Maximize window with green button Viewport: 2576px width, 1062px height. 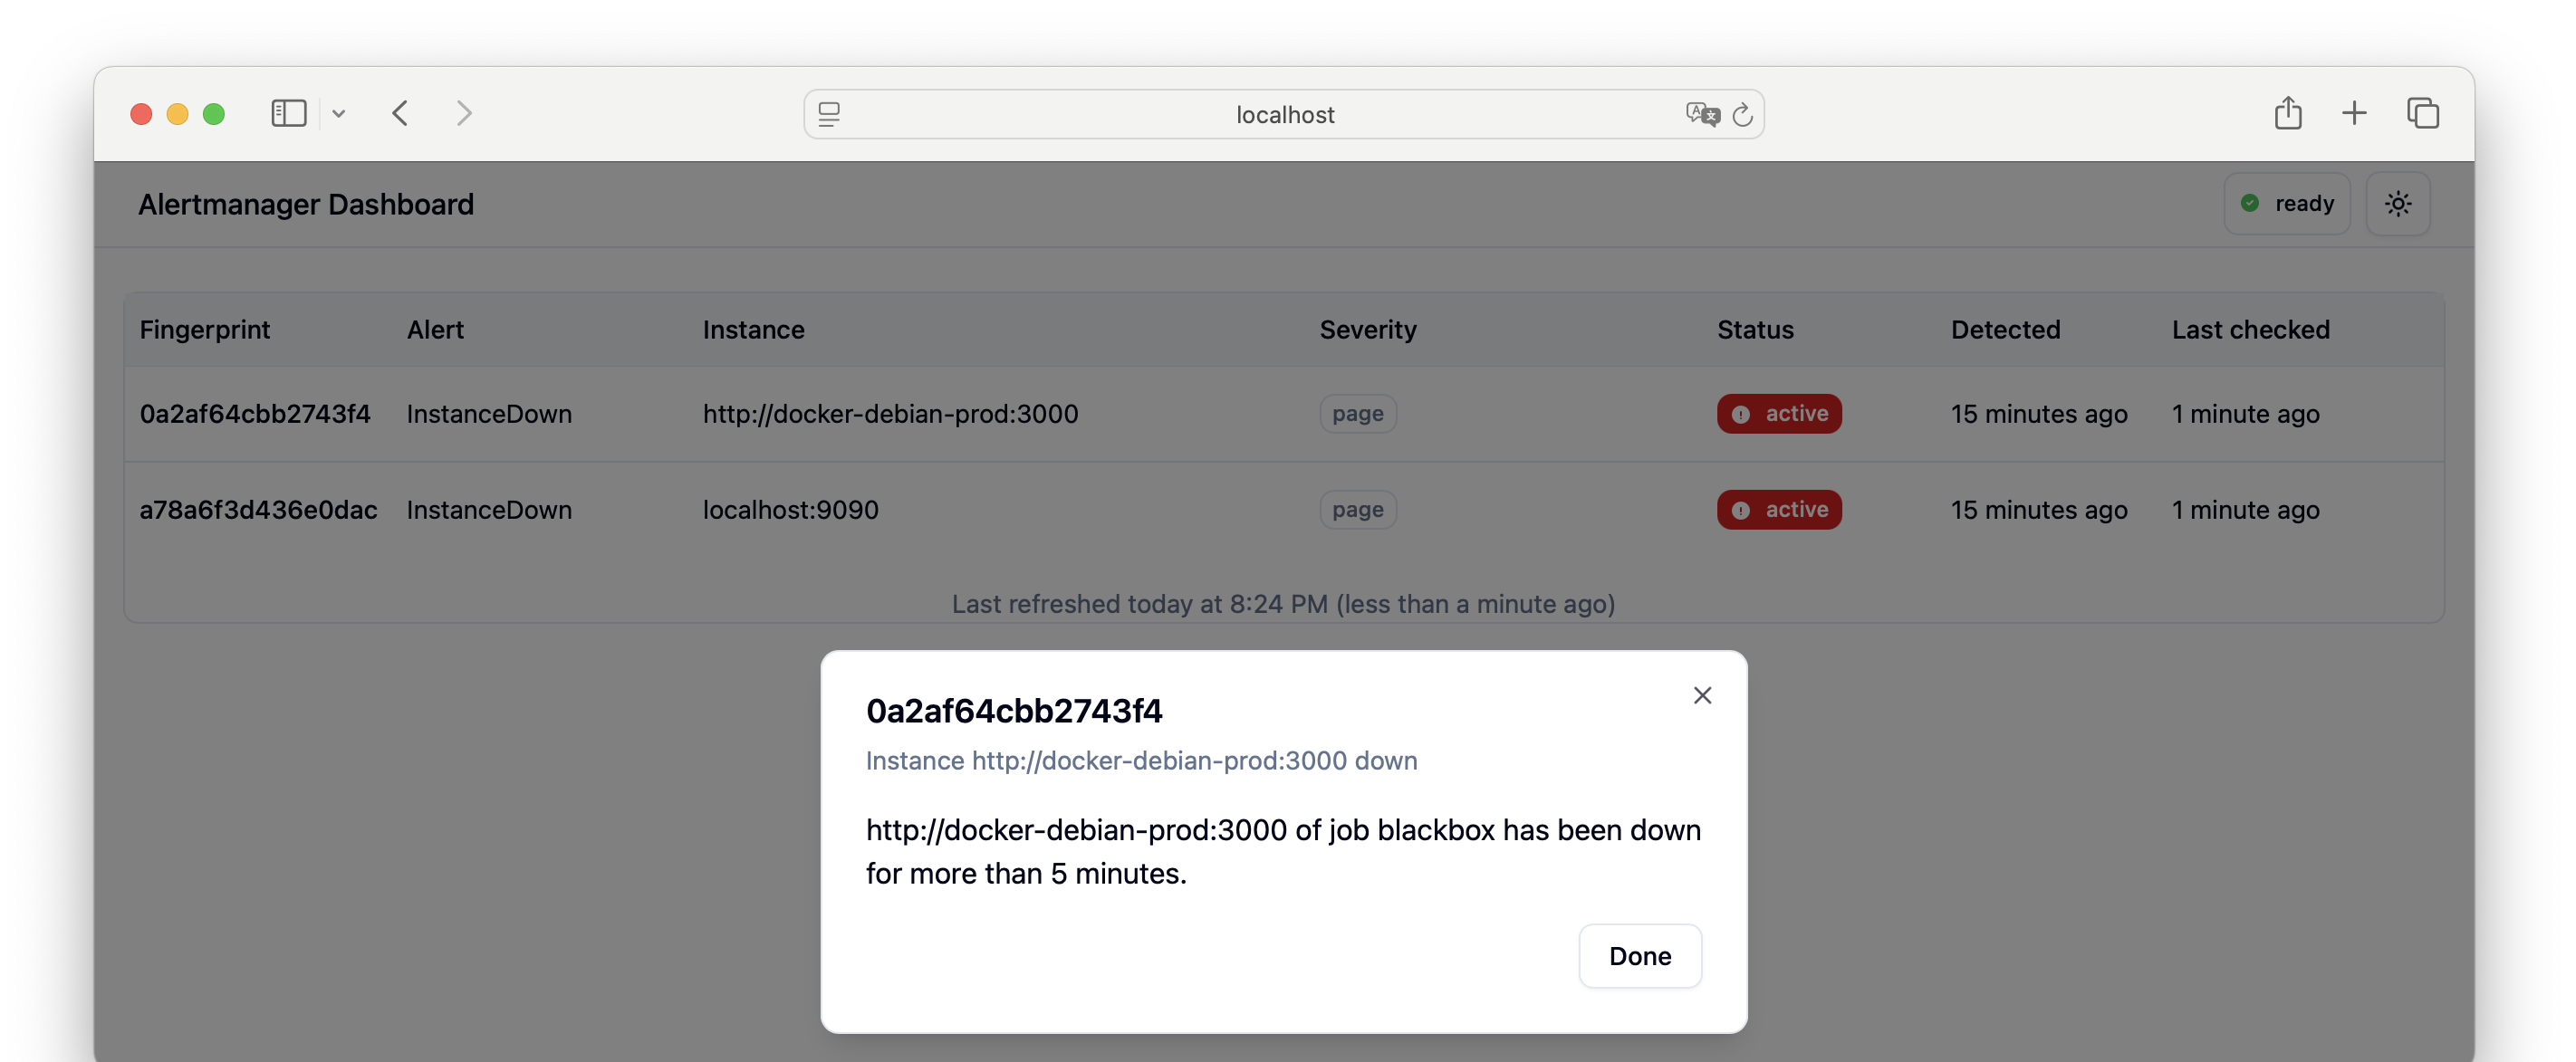pos(213,114)
